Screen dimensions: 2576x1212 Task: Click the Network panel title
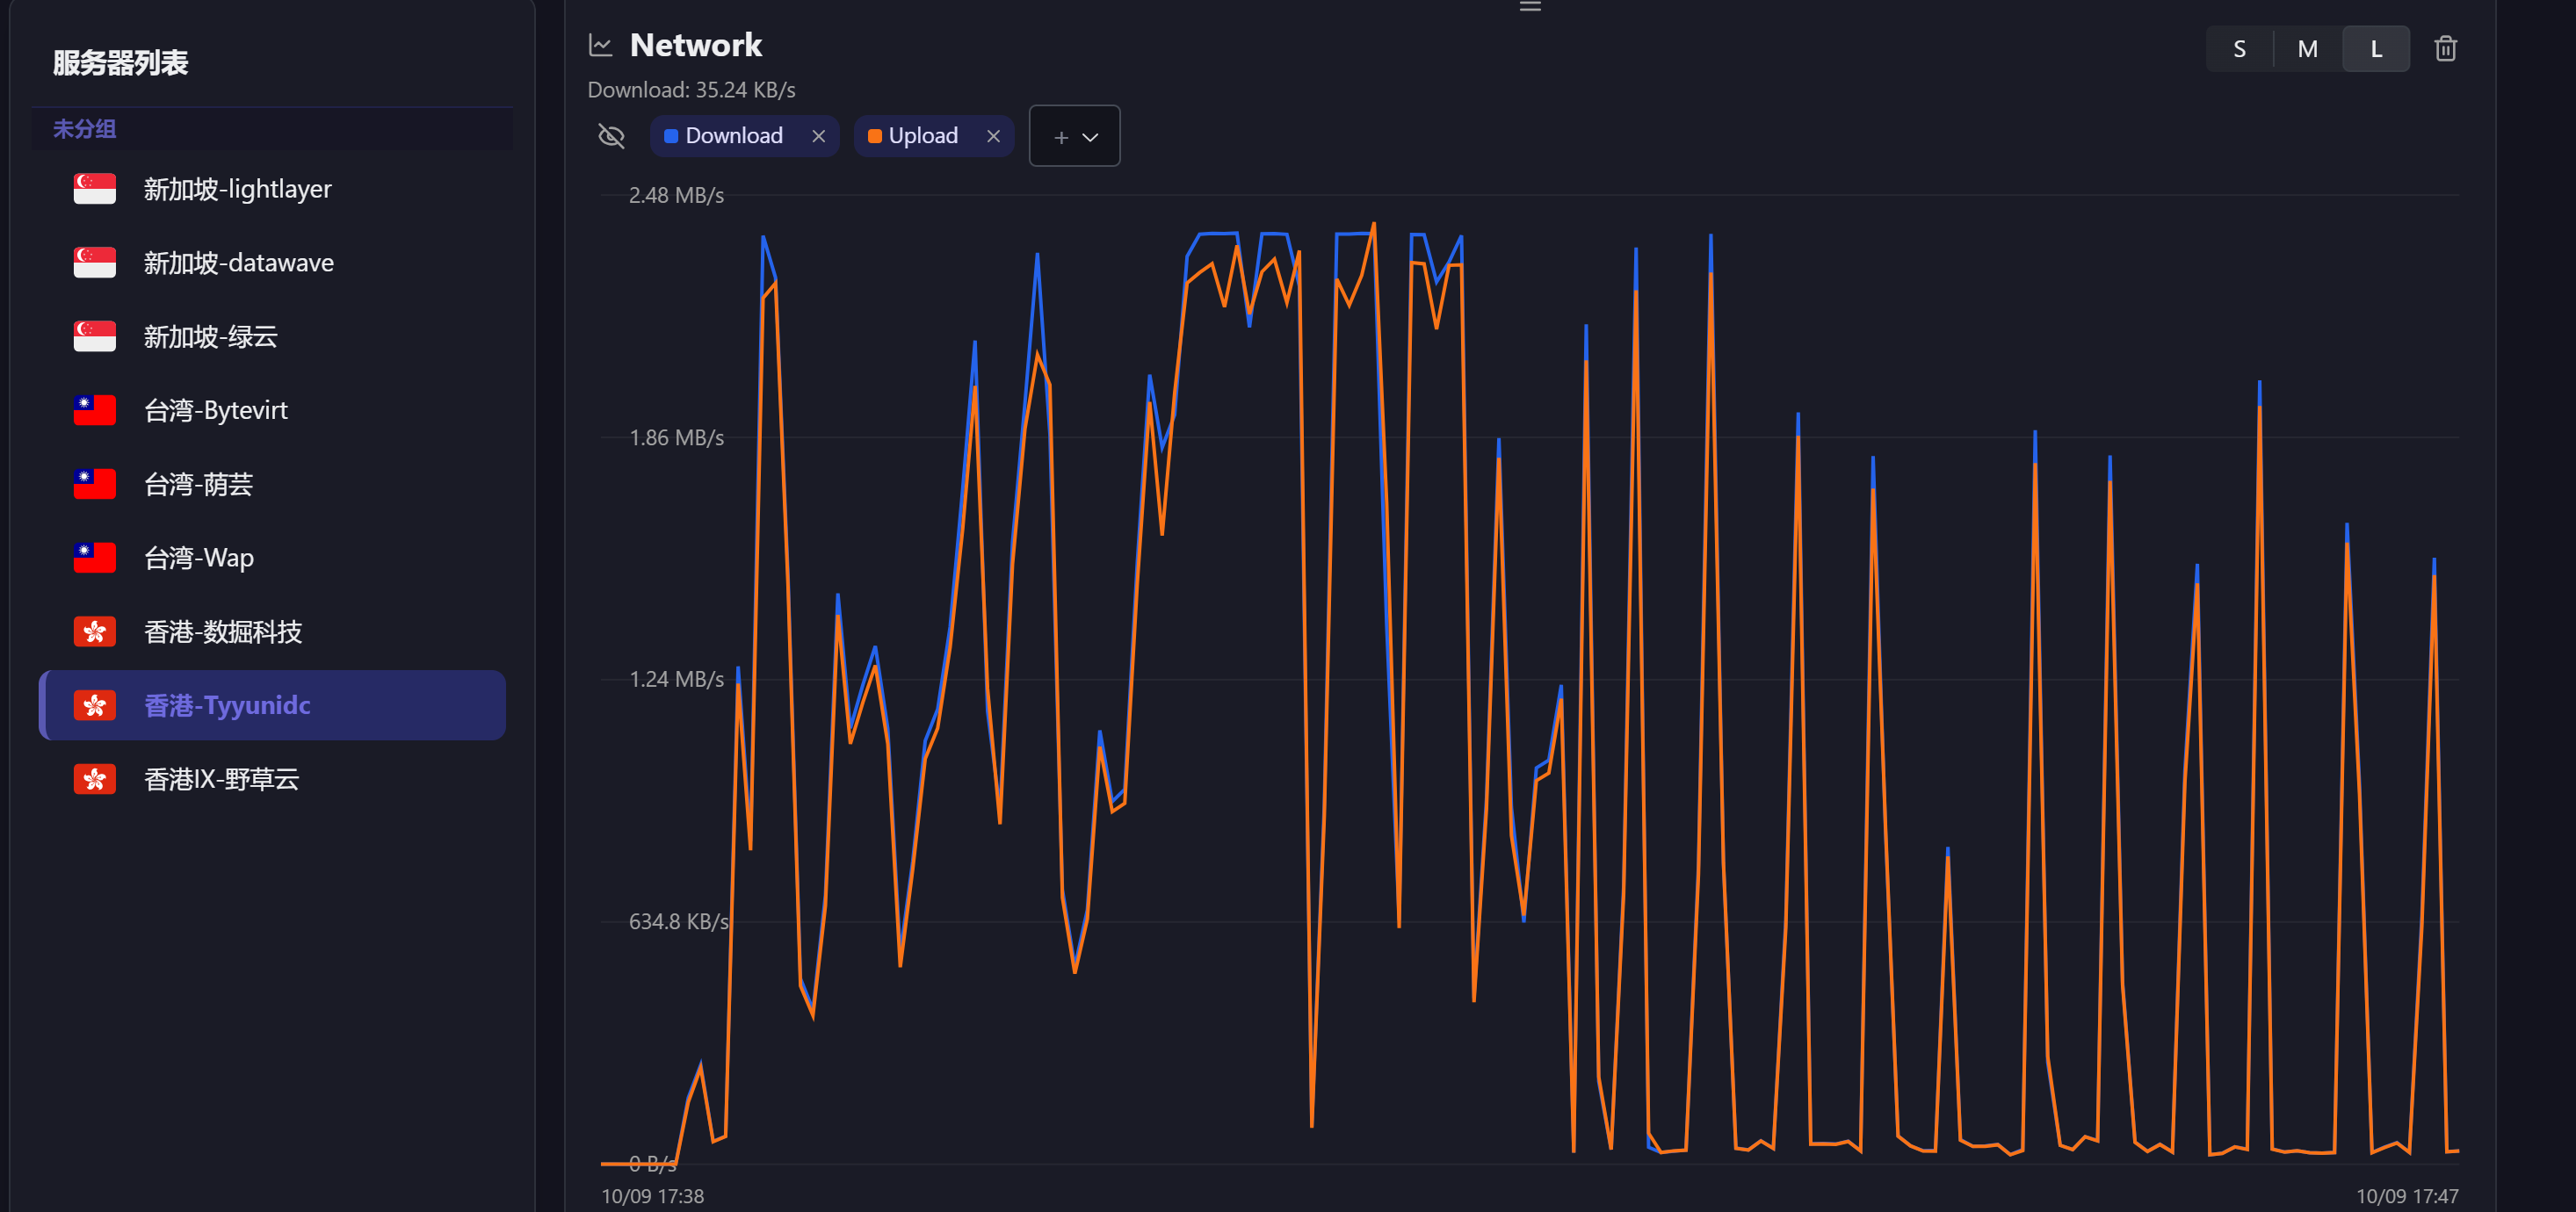tap(696, 45)
